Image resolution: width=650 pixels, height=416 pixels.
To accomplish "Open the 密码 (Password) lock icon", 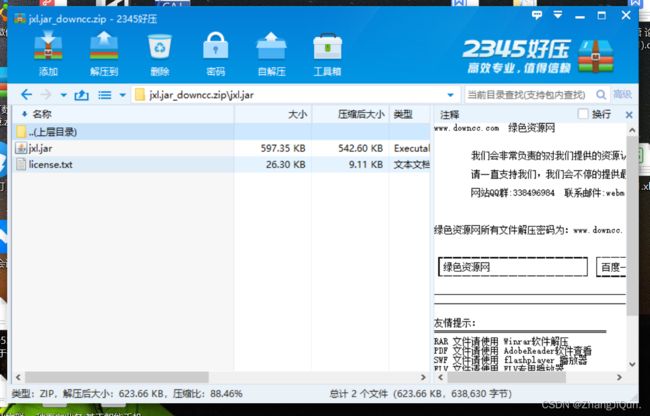I will pyautogui.click(x=216, y=53).
